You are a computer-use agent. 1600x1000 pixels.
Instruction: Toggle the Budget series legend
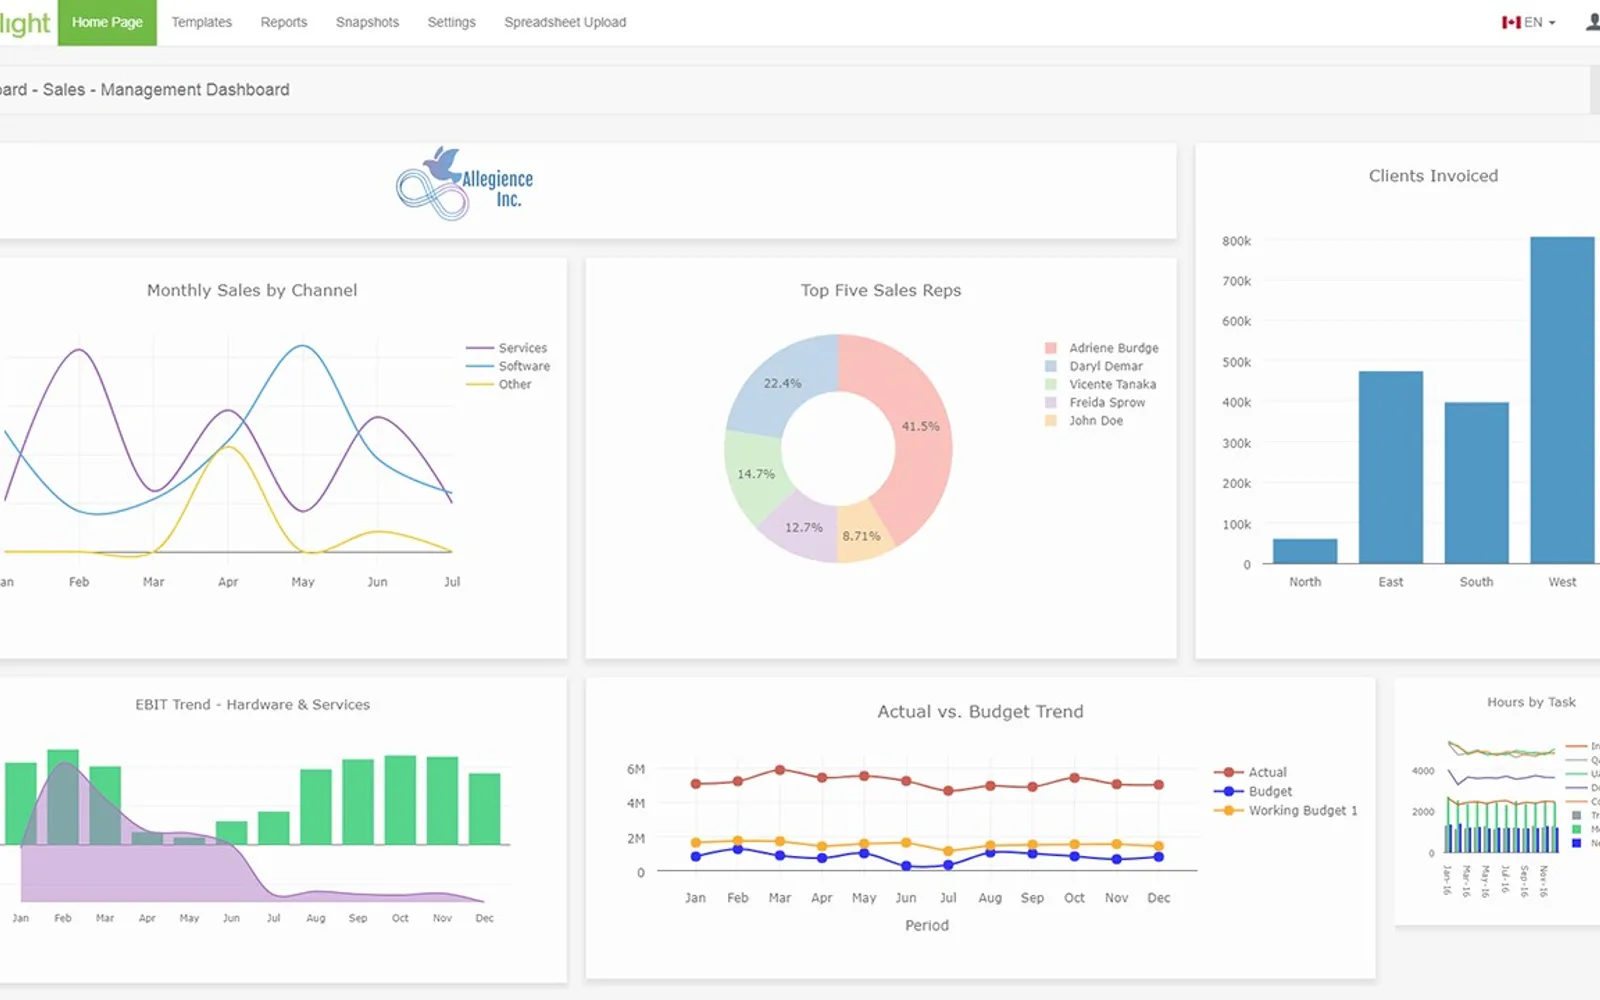pyautogui.click(x=1253, y=791)
